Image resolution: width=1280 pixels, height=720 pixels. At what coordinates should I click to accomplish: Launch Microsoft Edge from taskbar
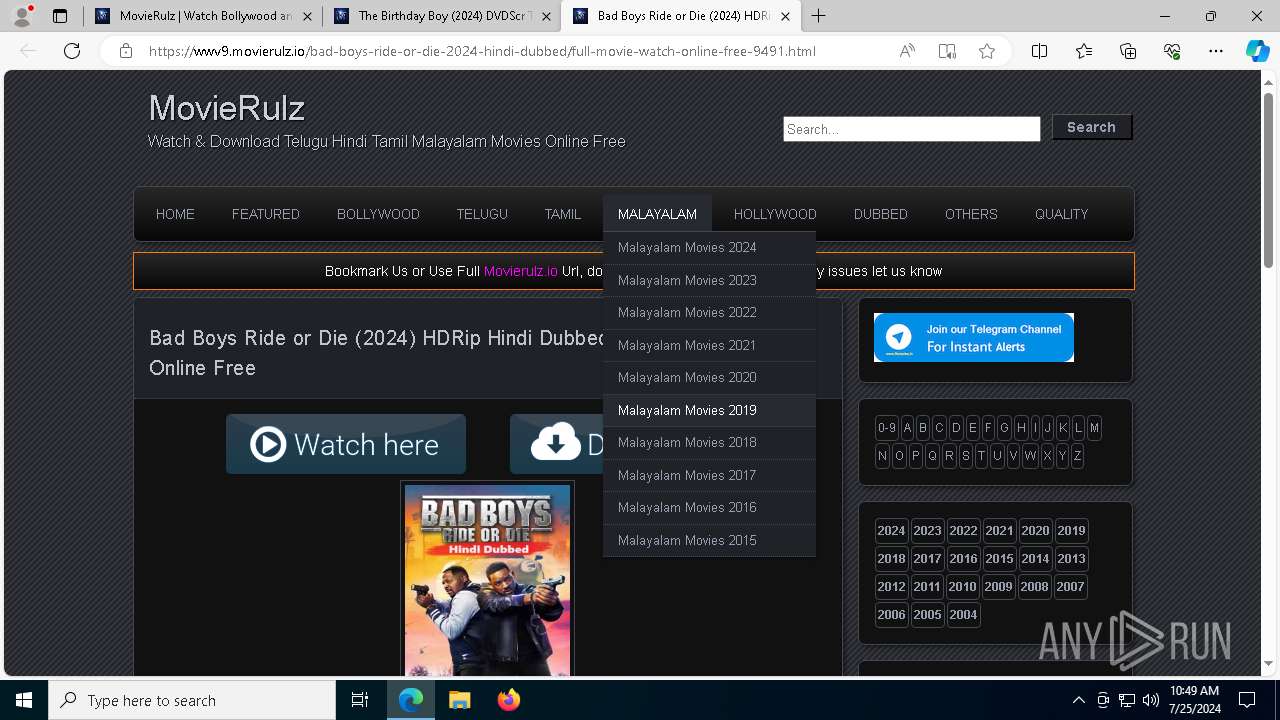coord(411,700)
